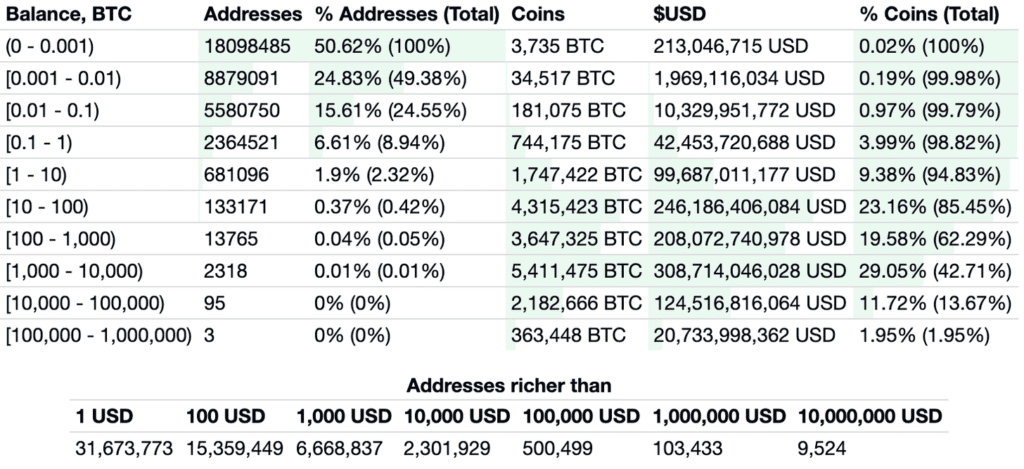The width and height of the screenshot is (1024, 469).
Task: Click the Addresses richer than heading
Action: 510,385
